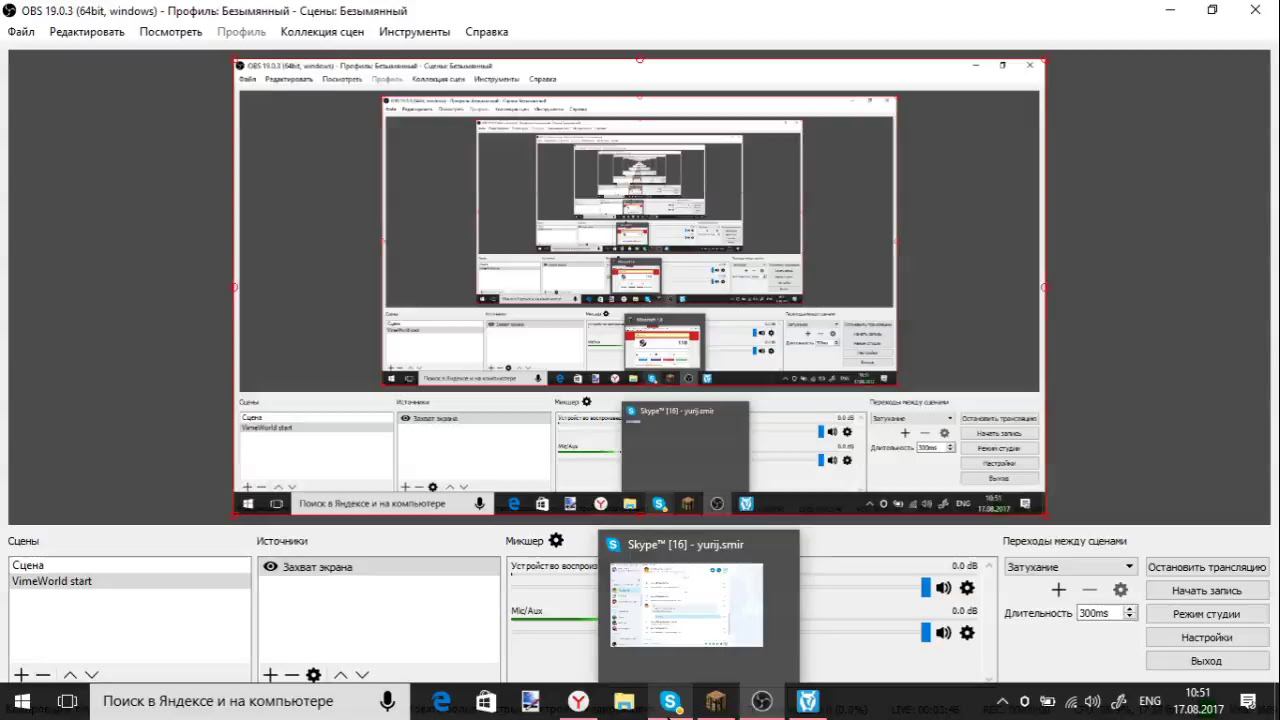Move scene down in Сцены list

coord(91,675)
